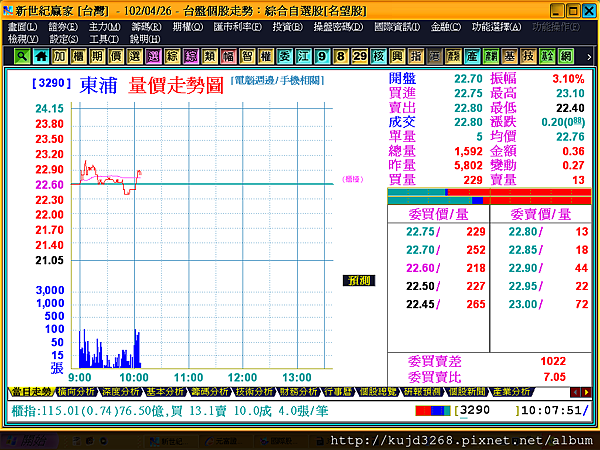
Task: Switch to the 財務分析 tab
Action: (x=298, y=392)
